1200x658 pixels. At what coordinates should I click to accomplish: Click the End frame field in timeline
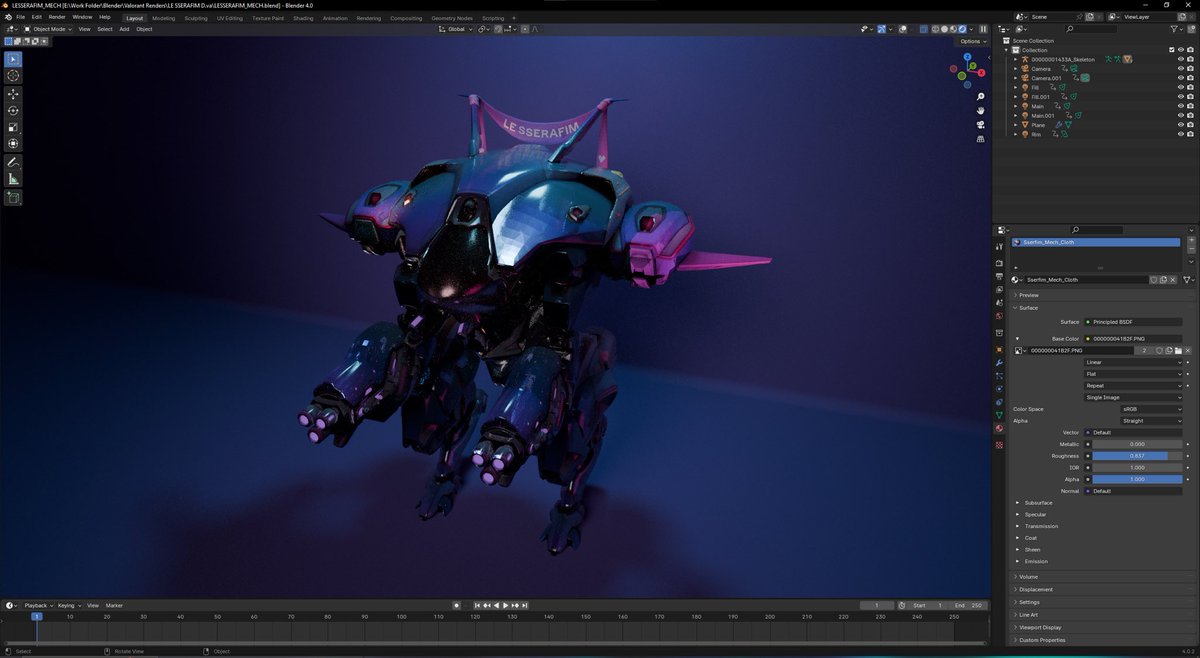coord(969,605)
